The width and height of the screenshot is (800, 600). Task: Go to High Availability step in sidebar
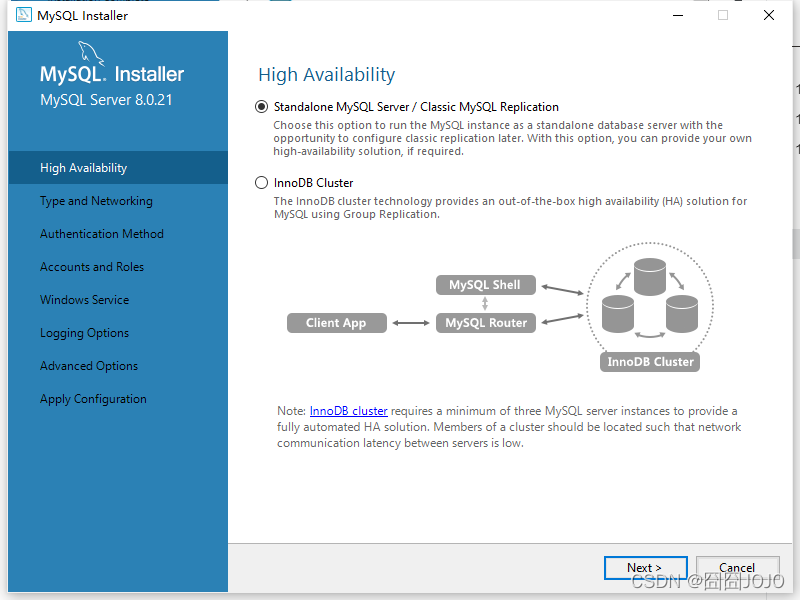point(118,167)
